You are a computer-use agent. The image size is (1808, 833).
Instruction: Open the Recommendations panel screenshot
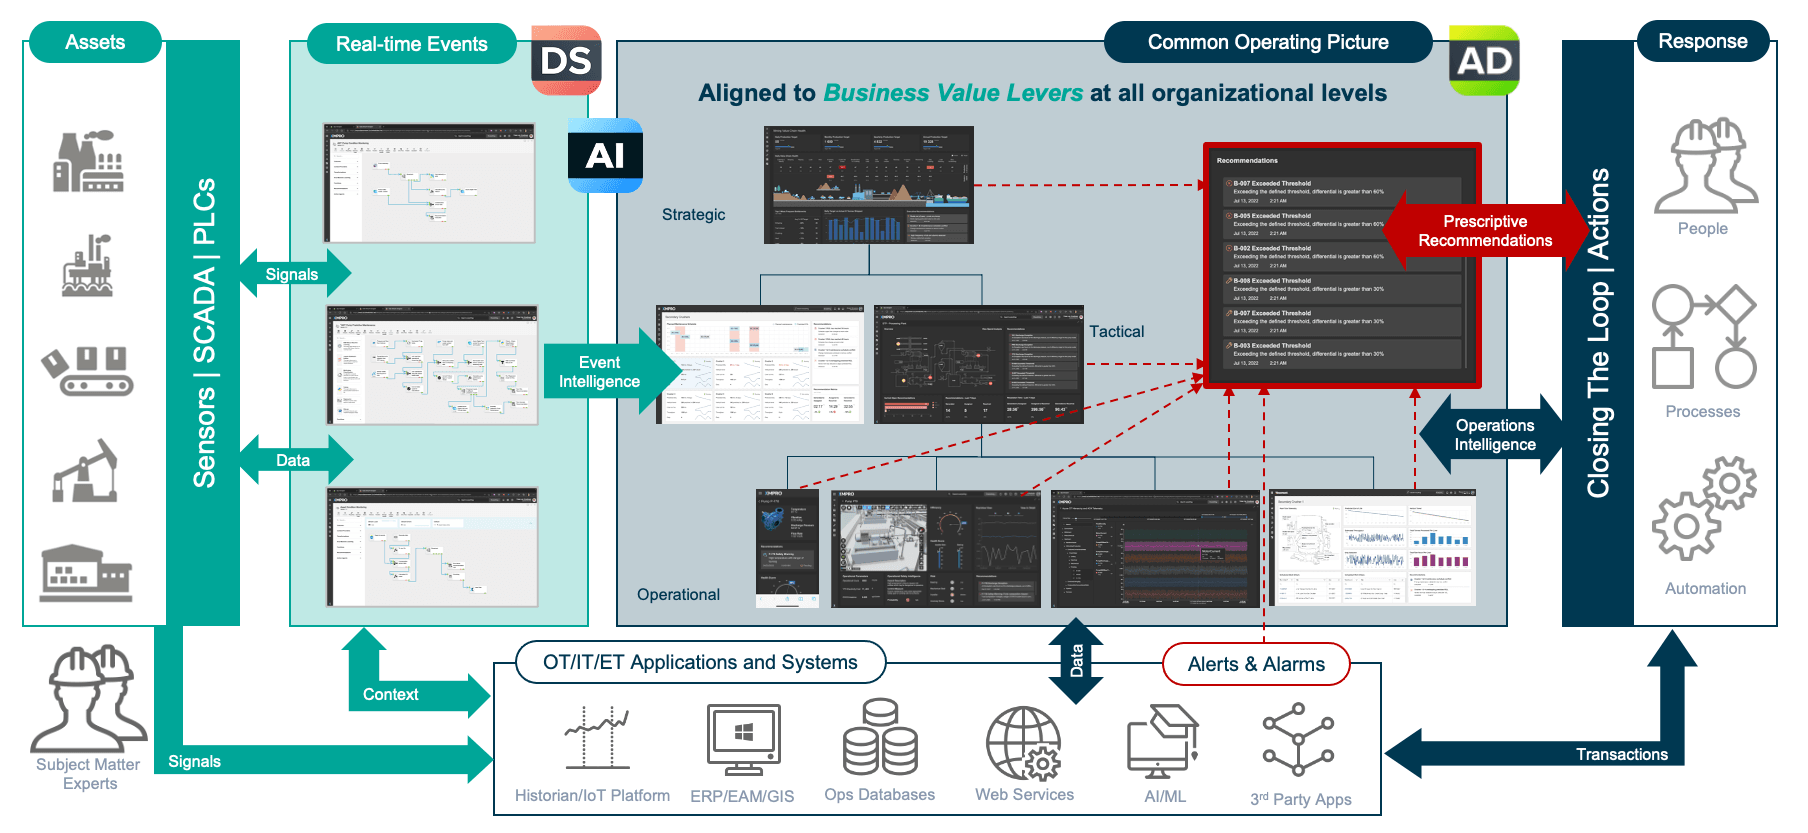click(x=1342, y=265)
